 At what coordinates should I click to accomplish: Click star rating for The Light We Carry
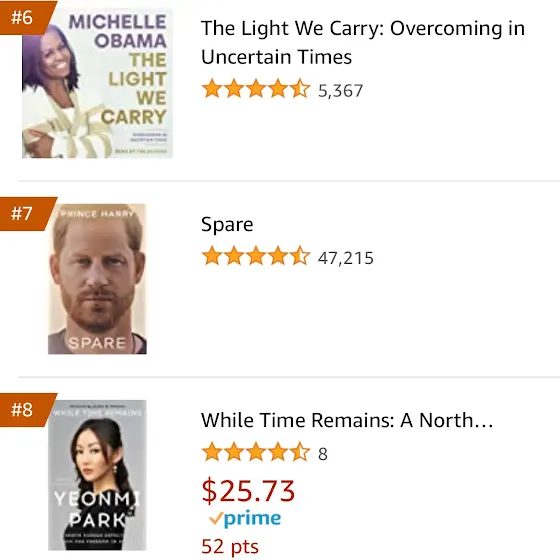coord(256,89)
